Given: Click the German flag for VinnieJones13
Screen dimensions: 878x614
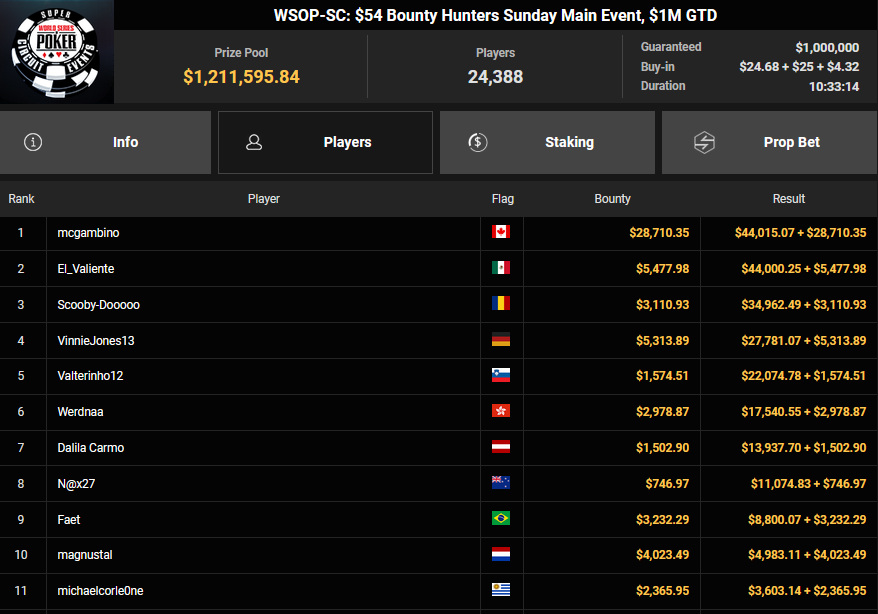Looking at the screenshot, I should tap(501, 340).
